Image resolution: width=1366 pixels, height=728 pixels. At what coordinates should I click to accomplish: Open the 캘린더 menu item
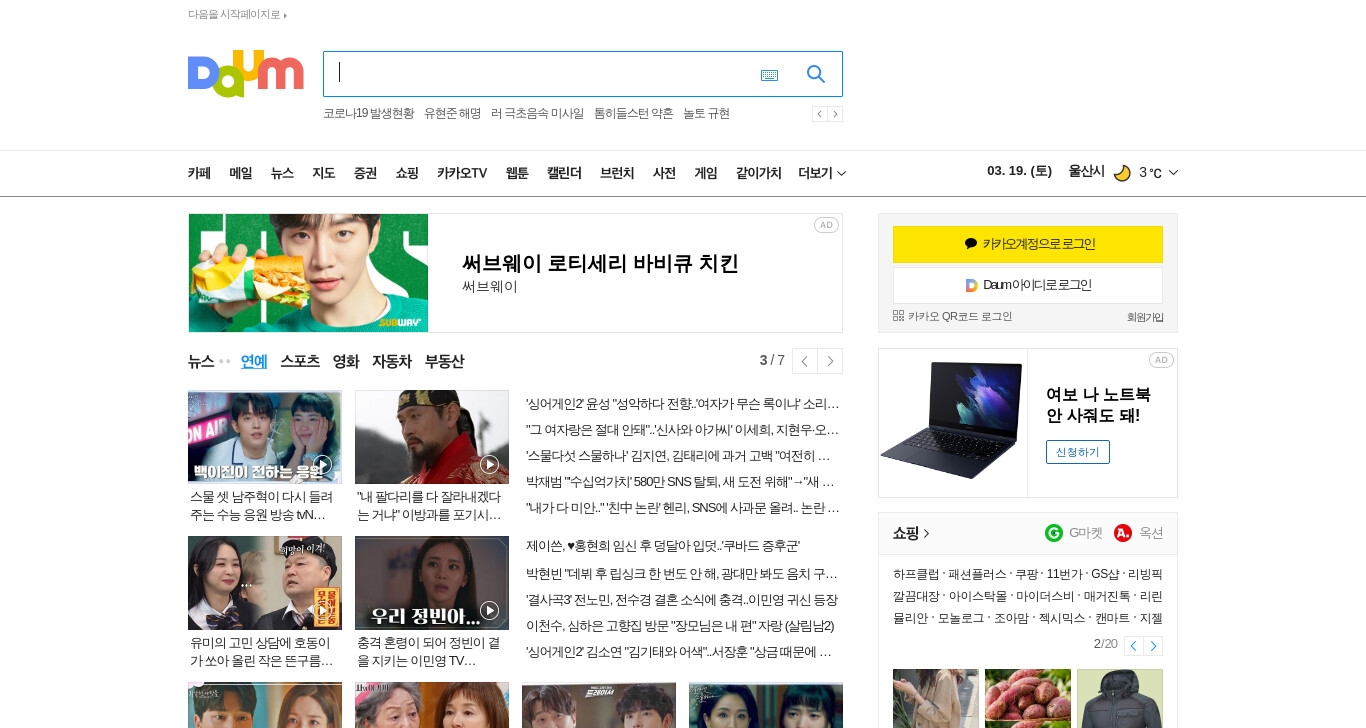point(564,173)
